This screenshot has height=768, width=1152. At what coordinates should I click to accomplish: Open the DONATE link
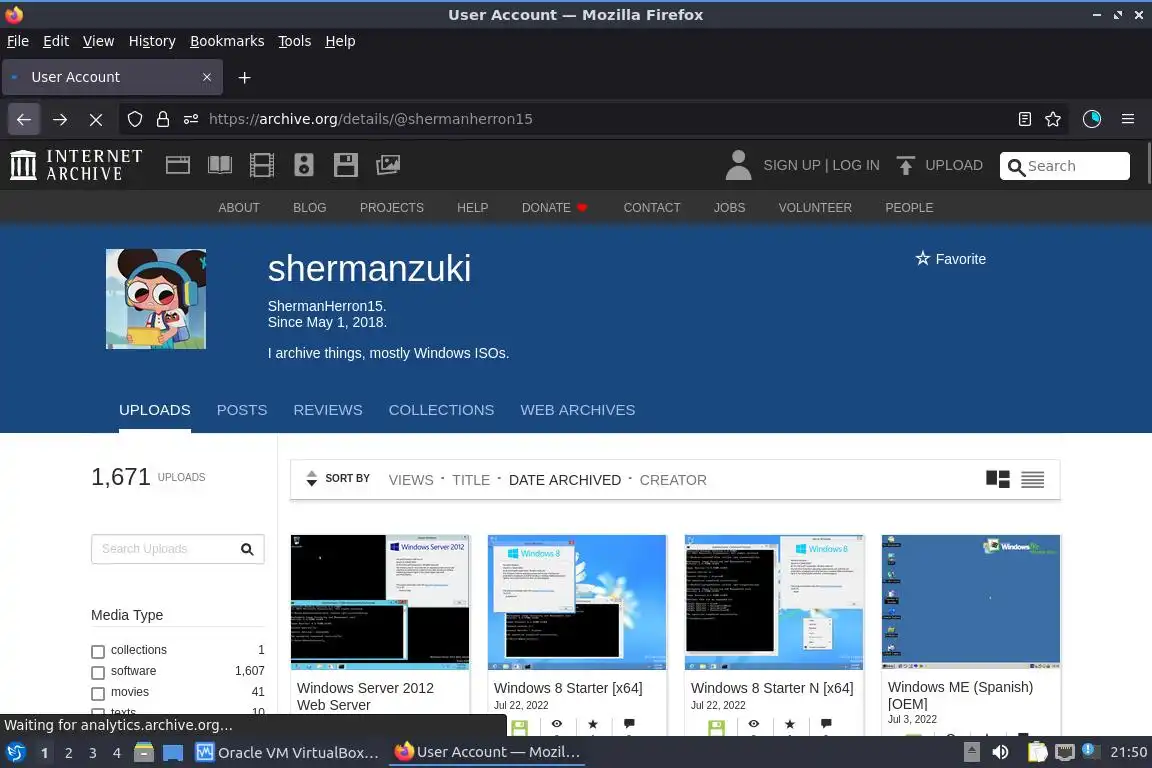coord(555,208)
